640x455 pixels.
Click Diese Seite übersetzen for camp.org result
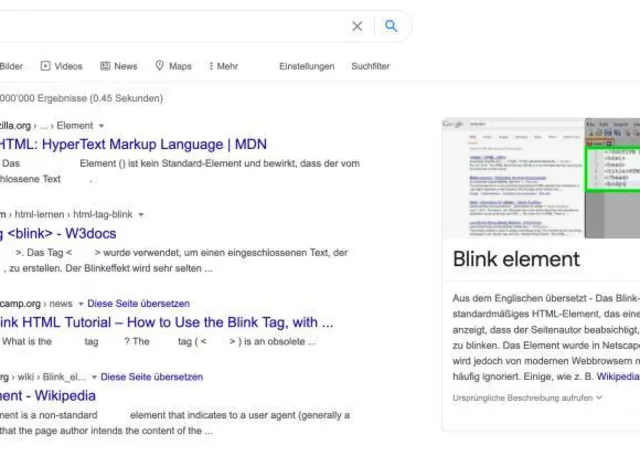pyautogui.click(x=139, y=304)
